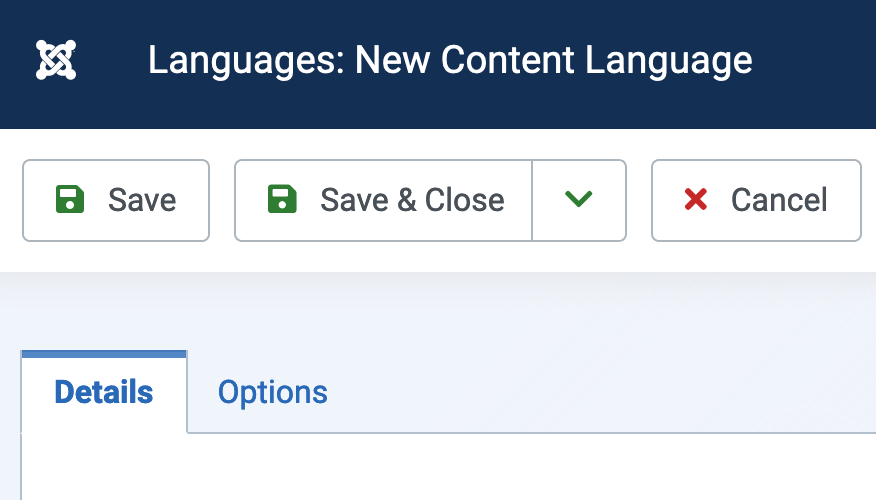
Task: Click the Joomla logo in the header
Action: click(x=56, y=60)
